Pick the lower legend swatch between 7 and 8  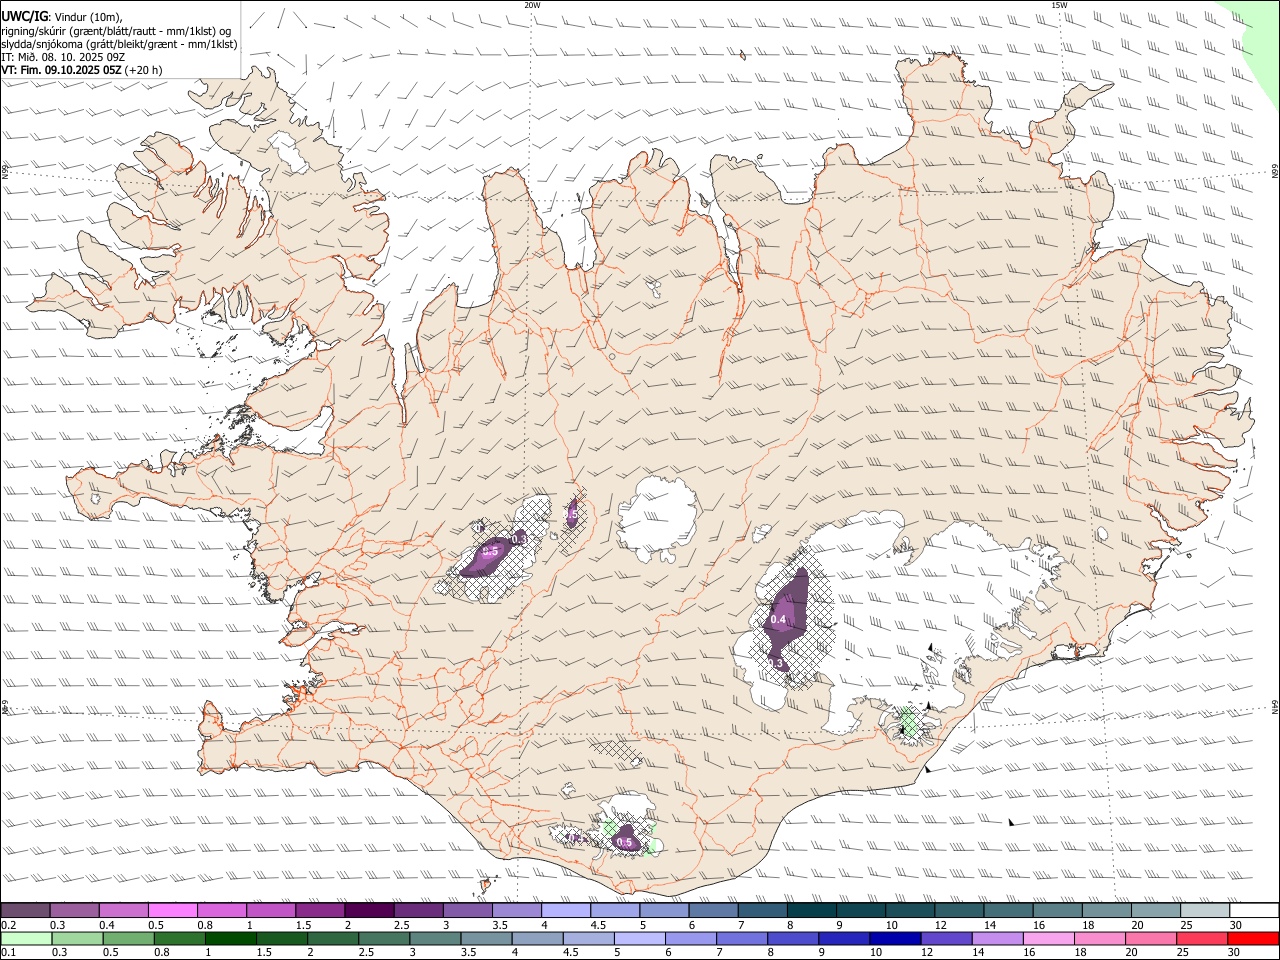[741, 938]
